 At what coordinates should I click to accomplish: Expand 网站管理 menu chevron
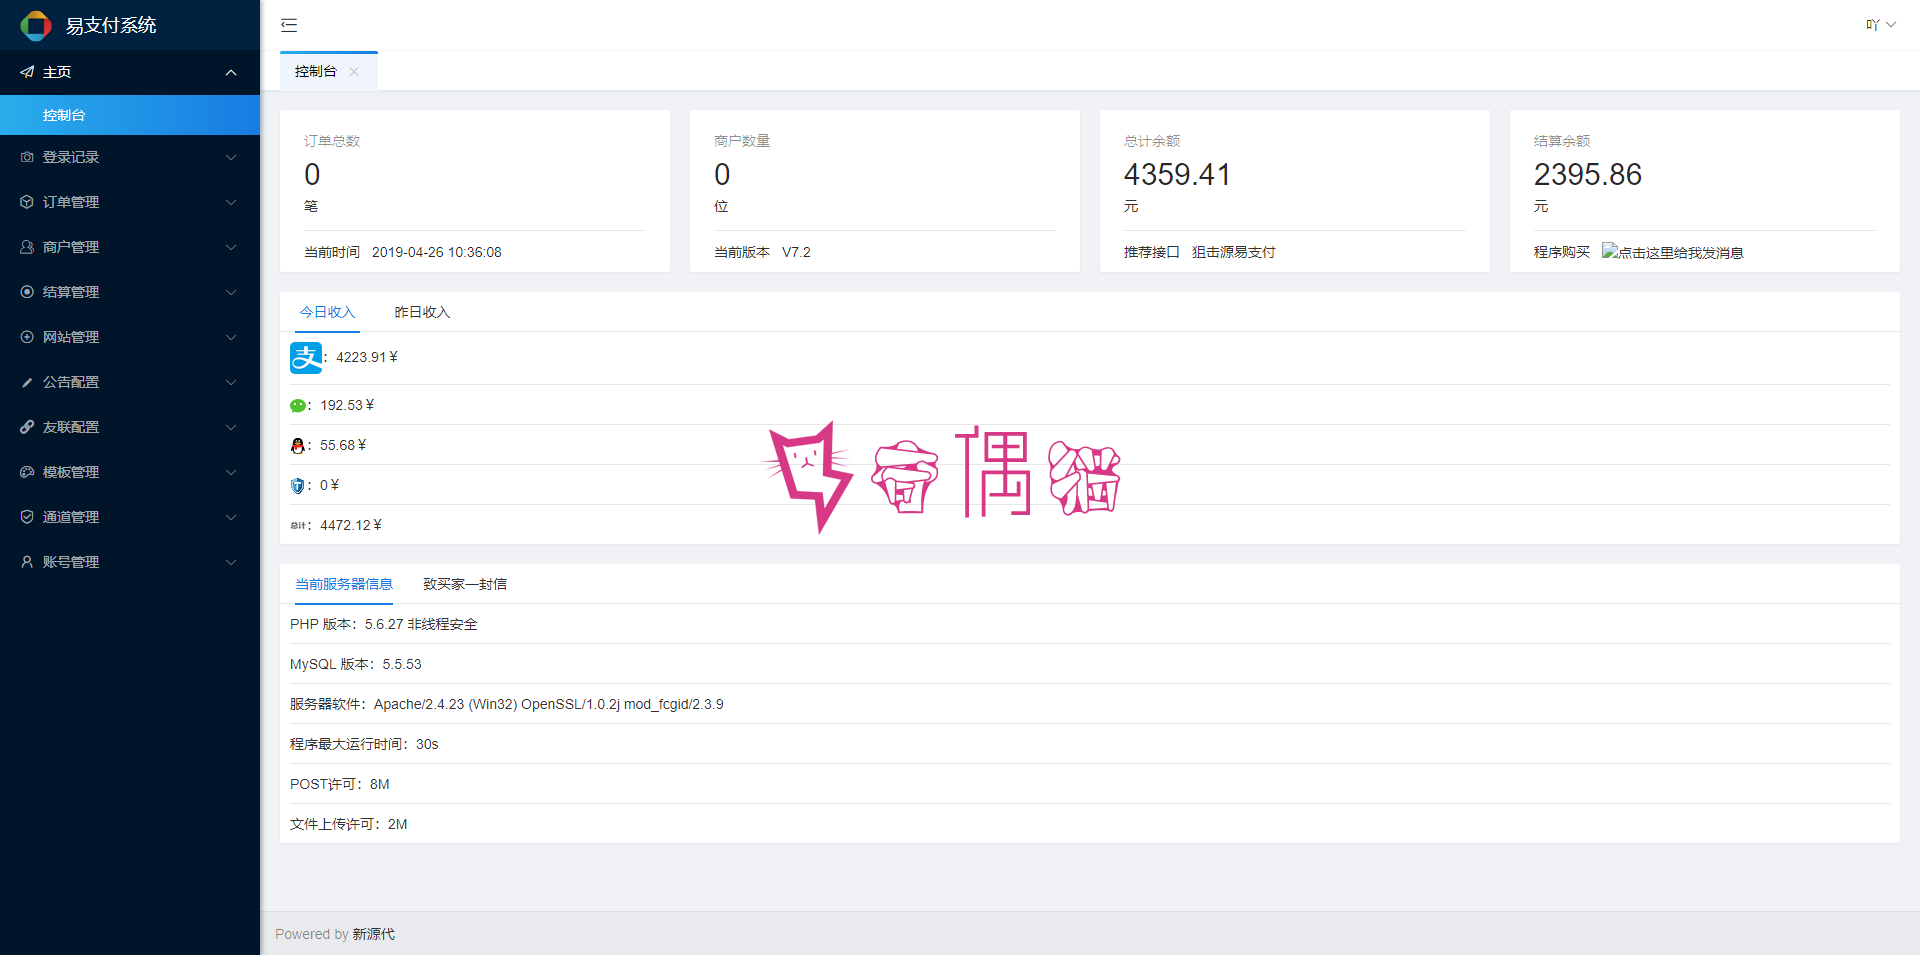pos(231,337)
